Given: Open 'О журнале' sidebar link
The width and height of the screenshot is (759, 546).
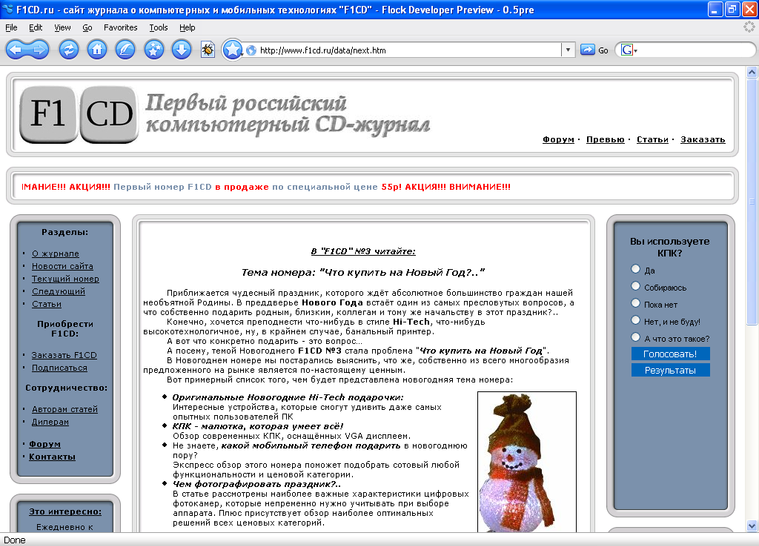Looking at the screenshot, I should click(x=55, y=254).
